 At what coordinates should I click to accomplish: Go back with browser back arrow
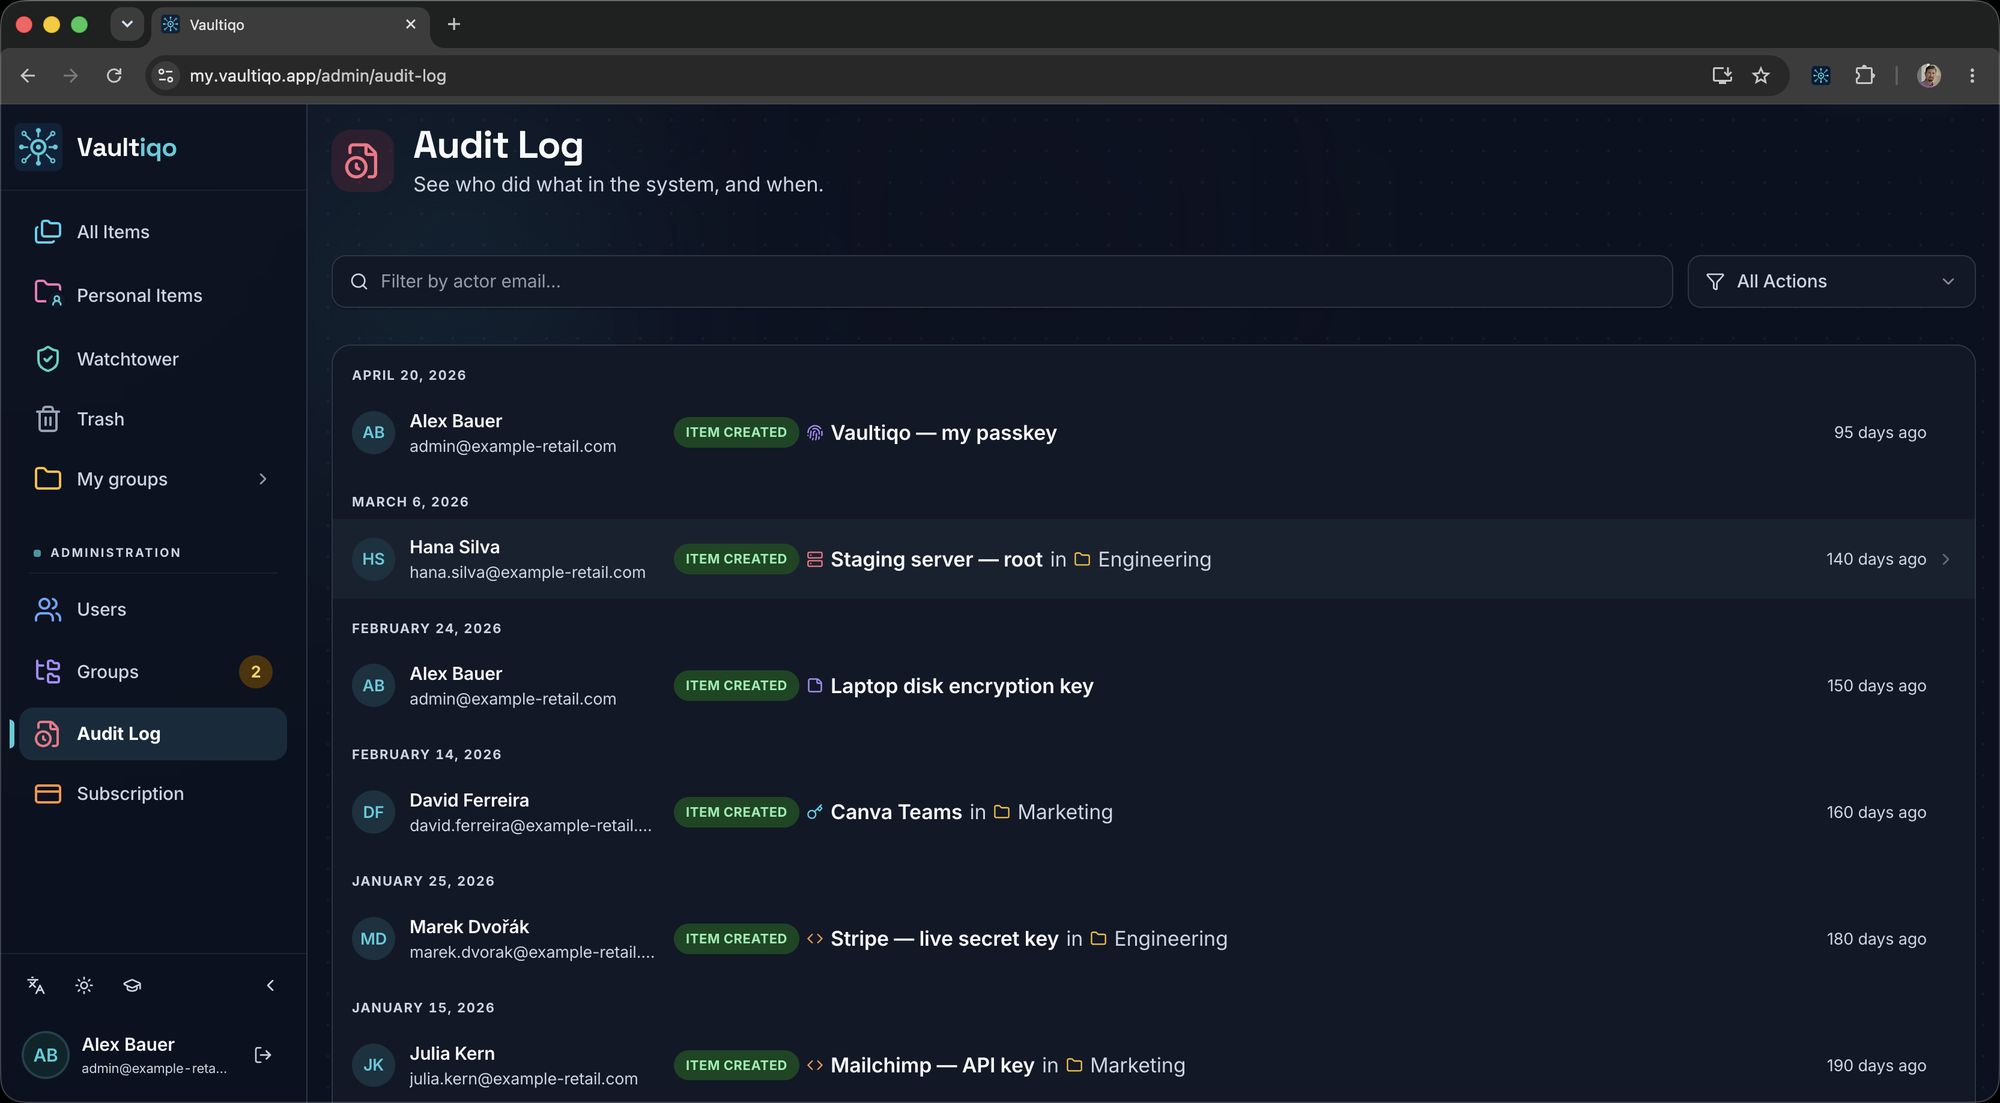tap(28, 76)
